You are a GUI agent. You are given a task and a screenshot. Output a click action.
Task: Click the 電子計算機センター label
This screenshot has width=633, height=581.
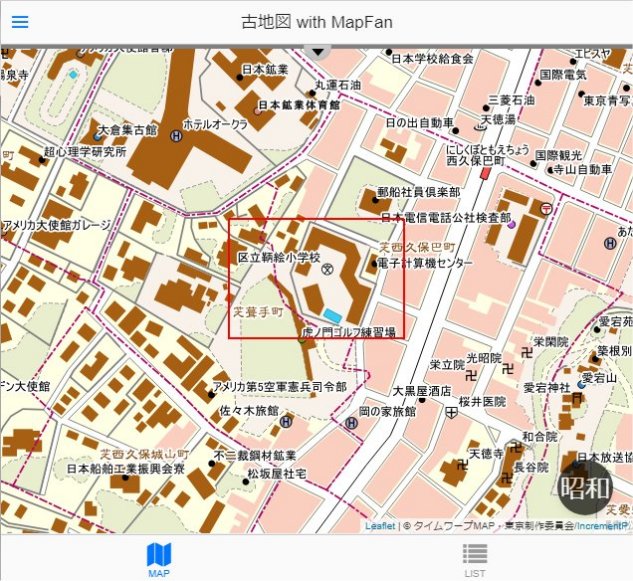424,263
